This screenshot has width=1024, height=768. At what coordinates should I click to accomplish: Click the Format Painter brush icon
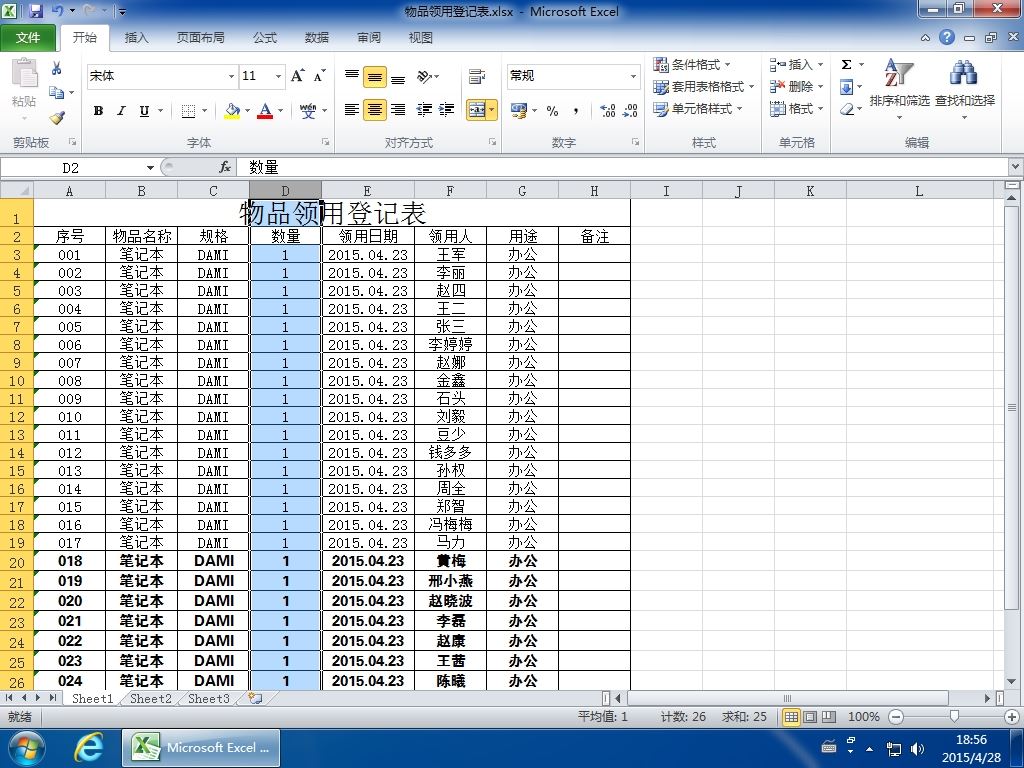(57, 118)
